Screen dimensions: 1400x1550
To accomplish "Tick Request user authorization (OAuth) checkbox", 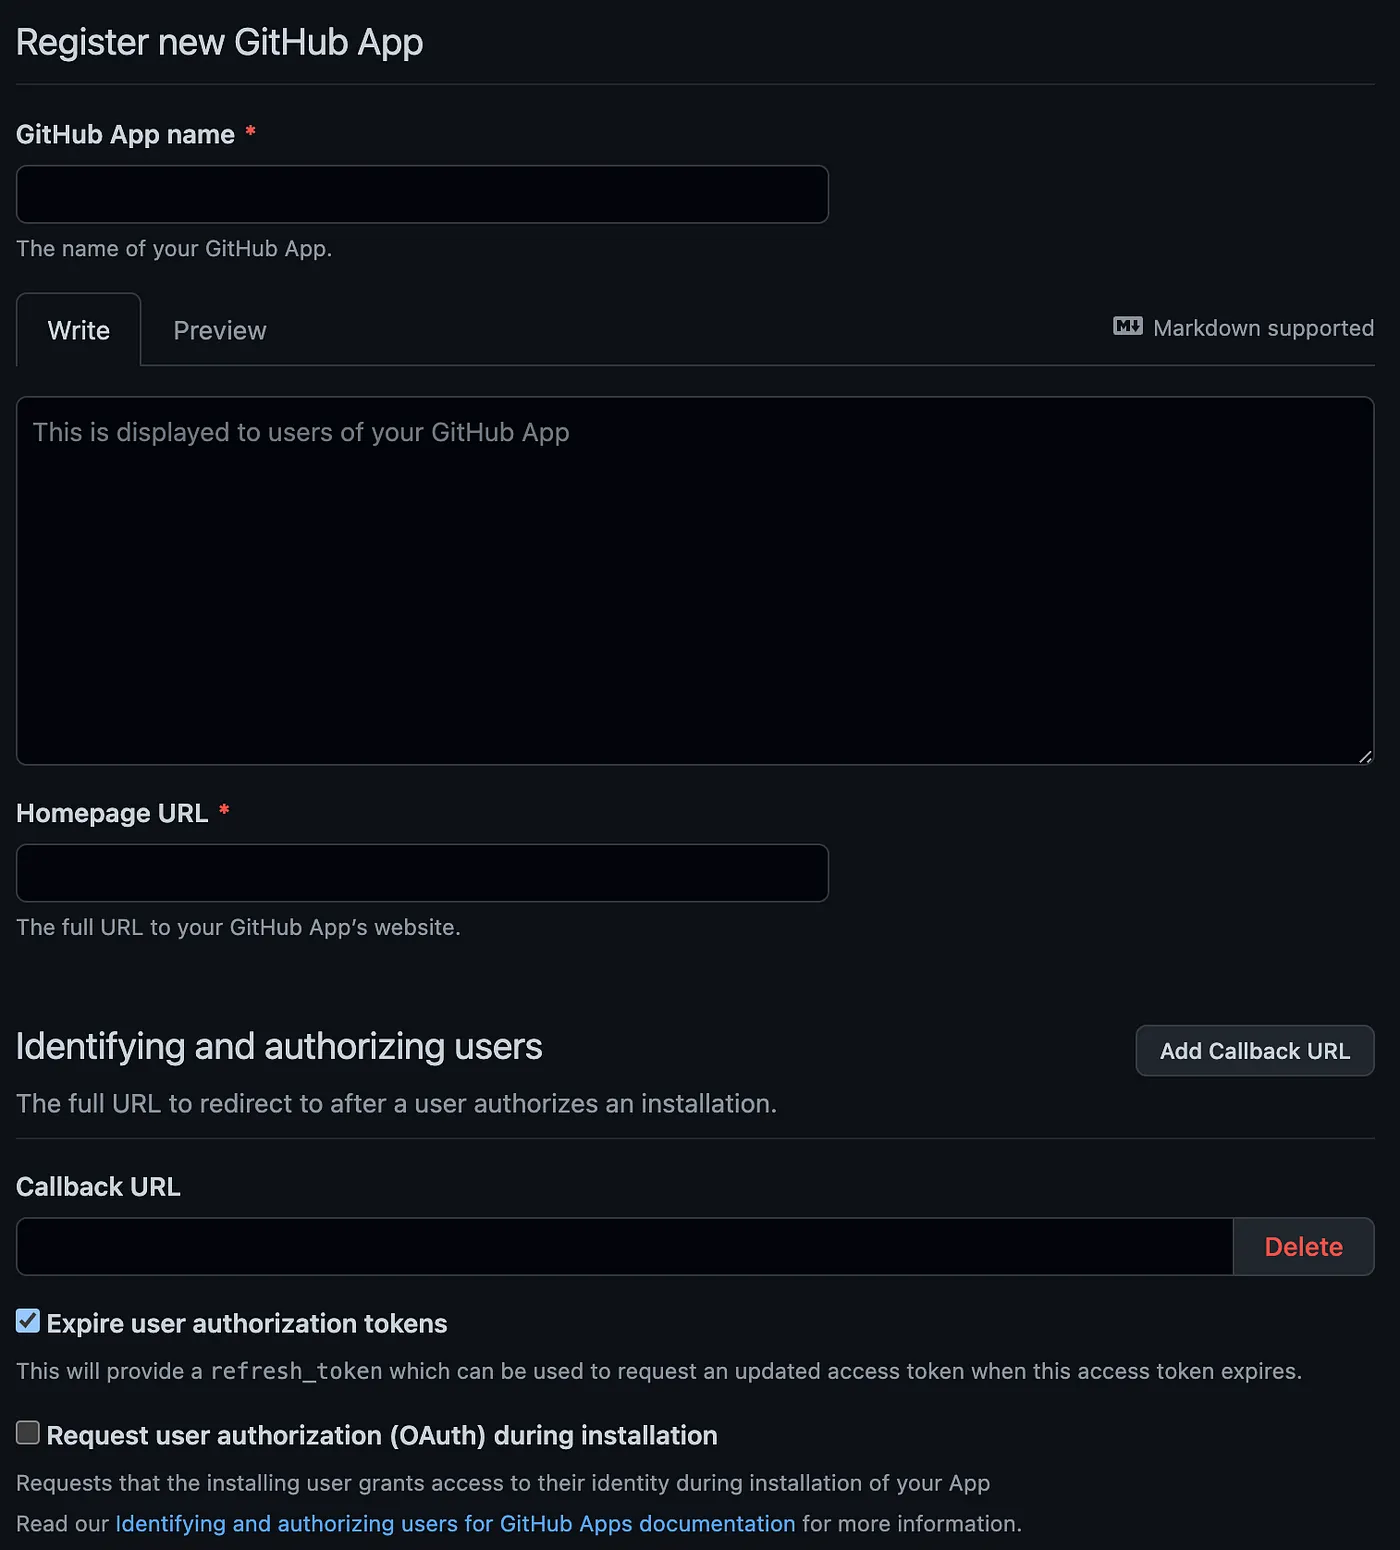I will [28, 1434].
